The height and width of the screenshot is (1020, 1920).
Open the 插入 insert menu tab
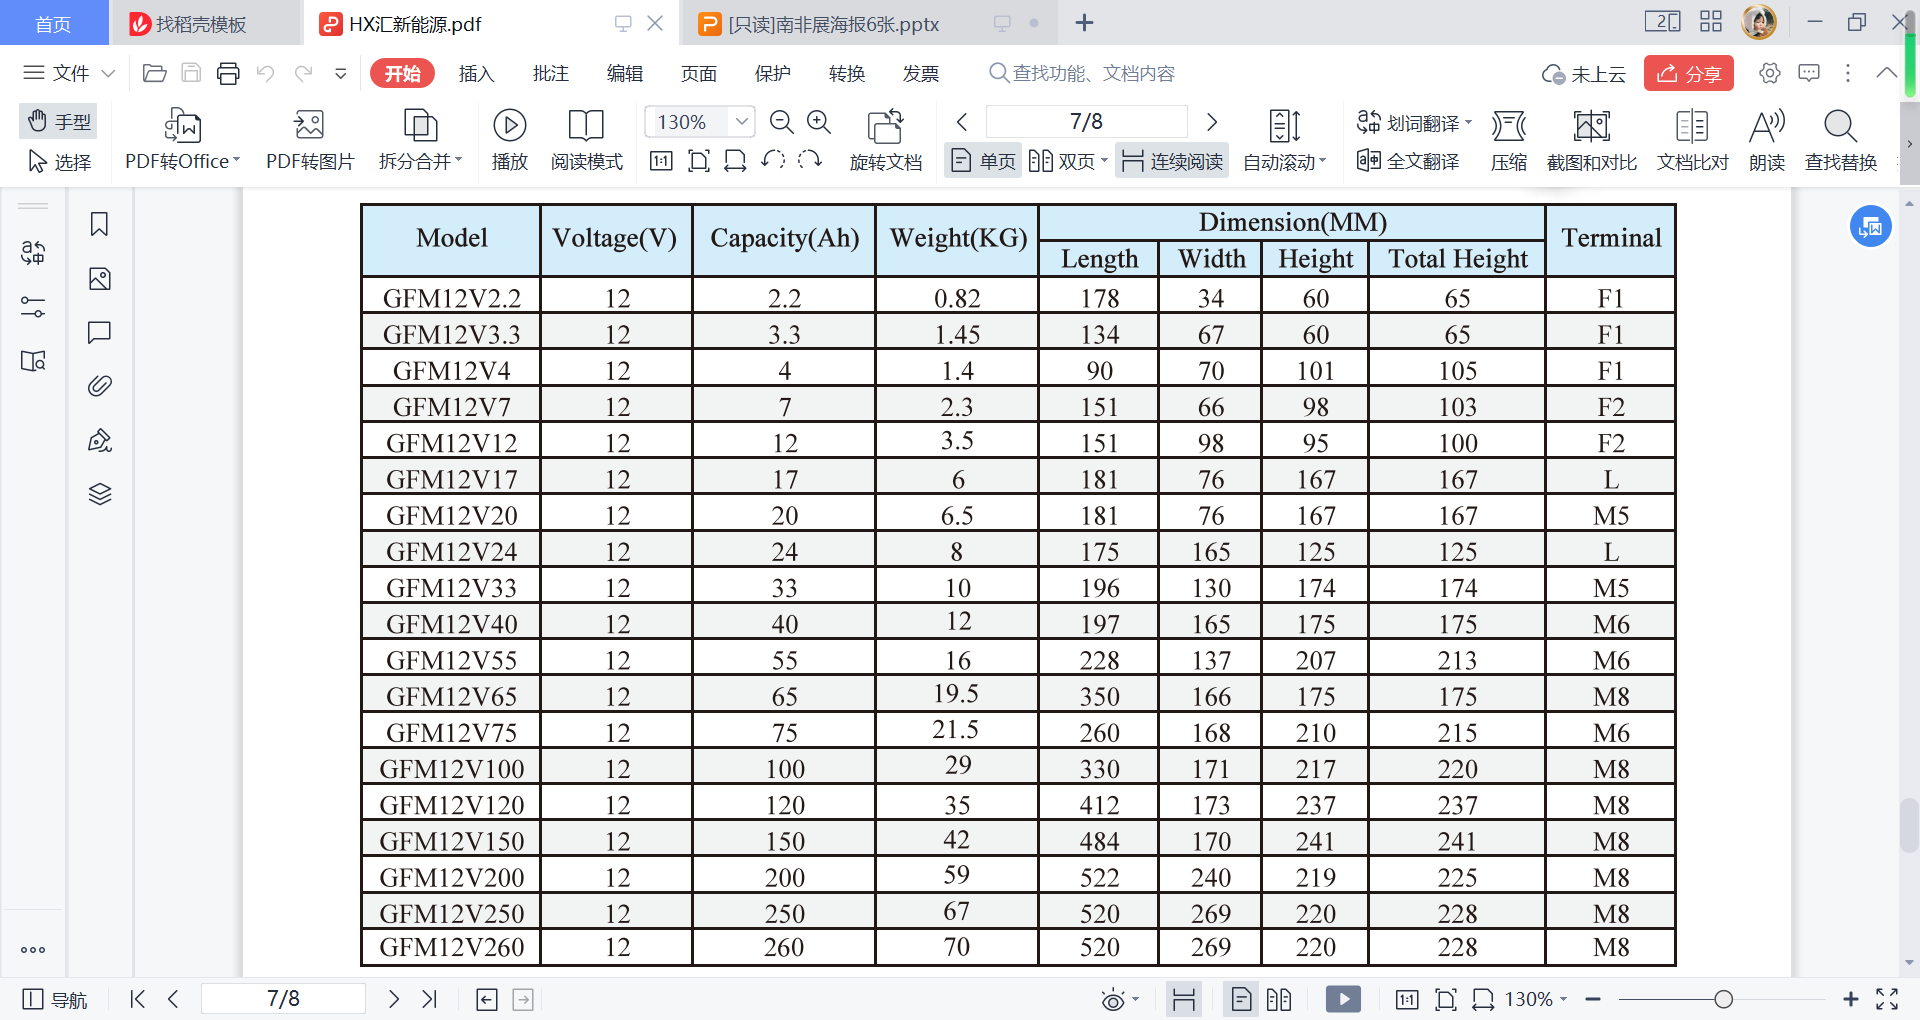point(476,73)
